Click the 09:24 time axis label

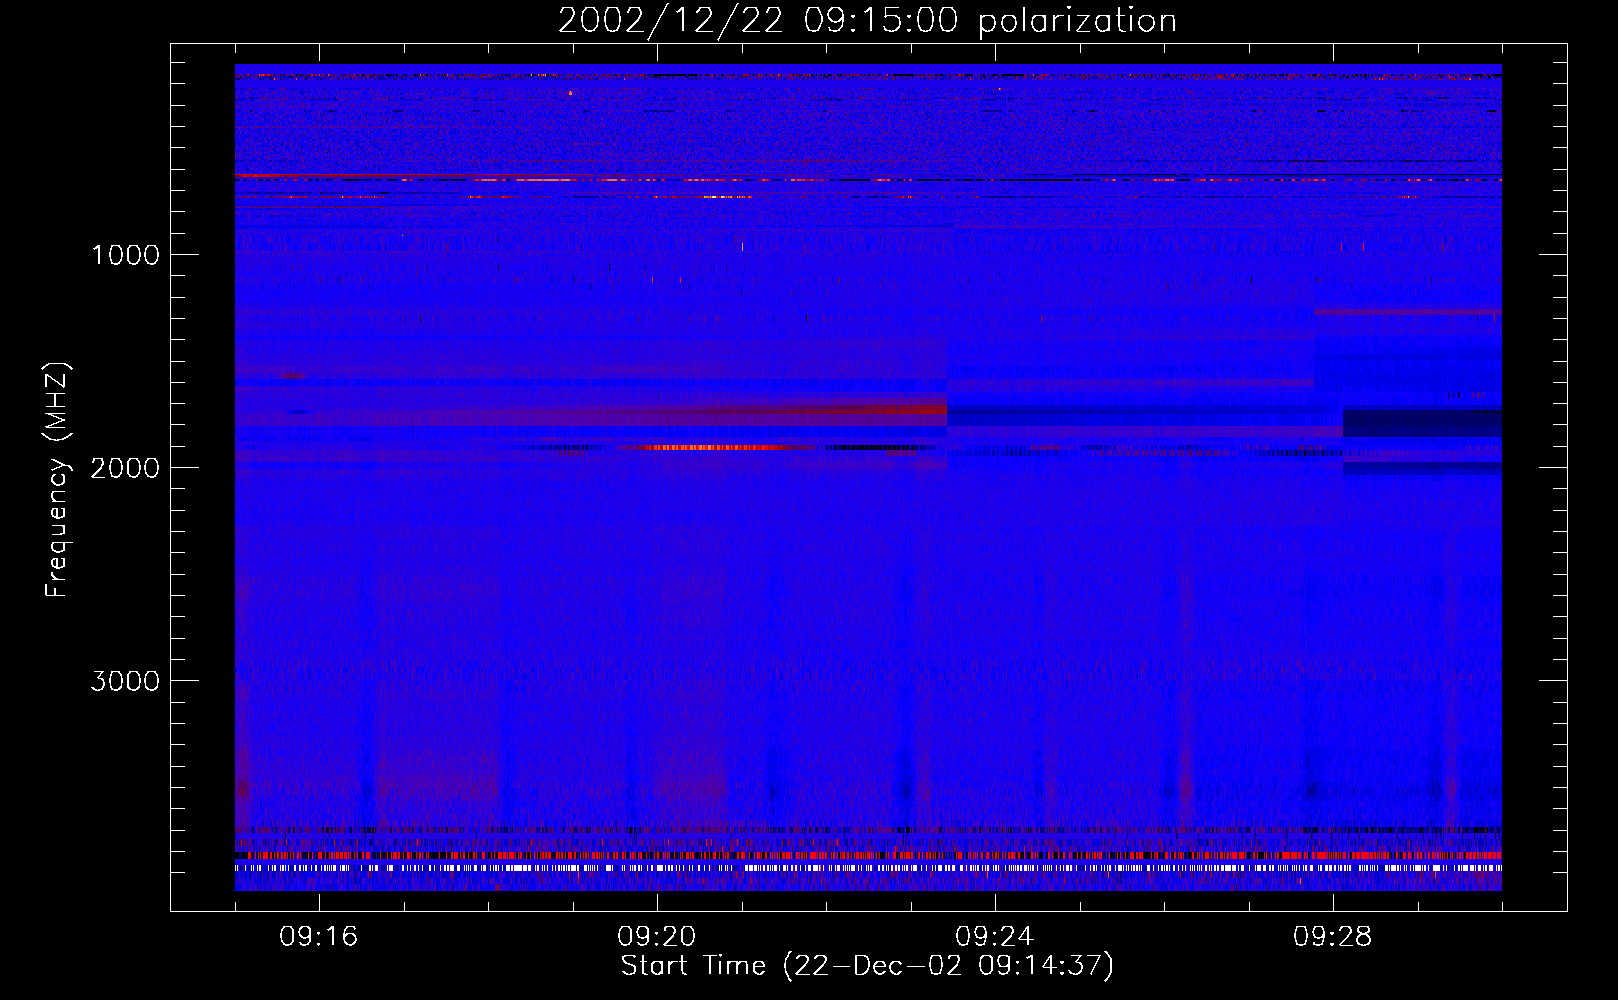(995, 937)
